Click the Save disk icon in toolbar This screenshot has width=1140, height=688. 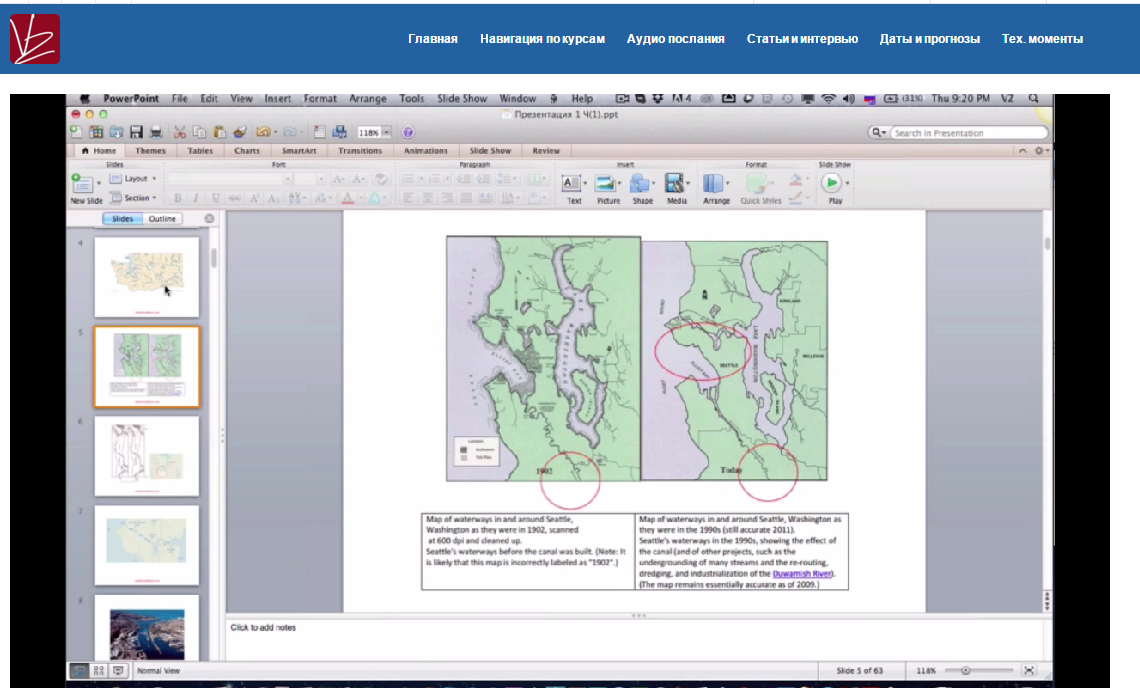click(136, 132)
